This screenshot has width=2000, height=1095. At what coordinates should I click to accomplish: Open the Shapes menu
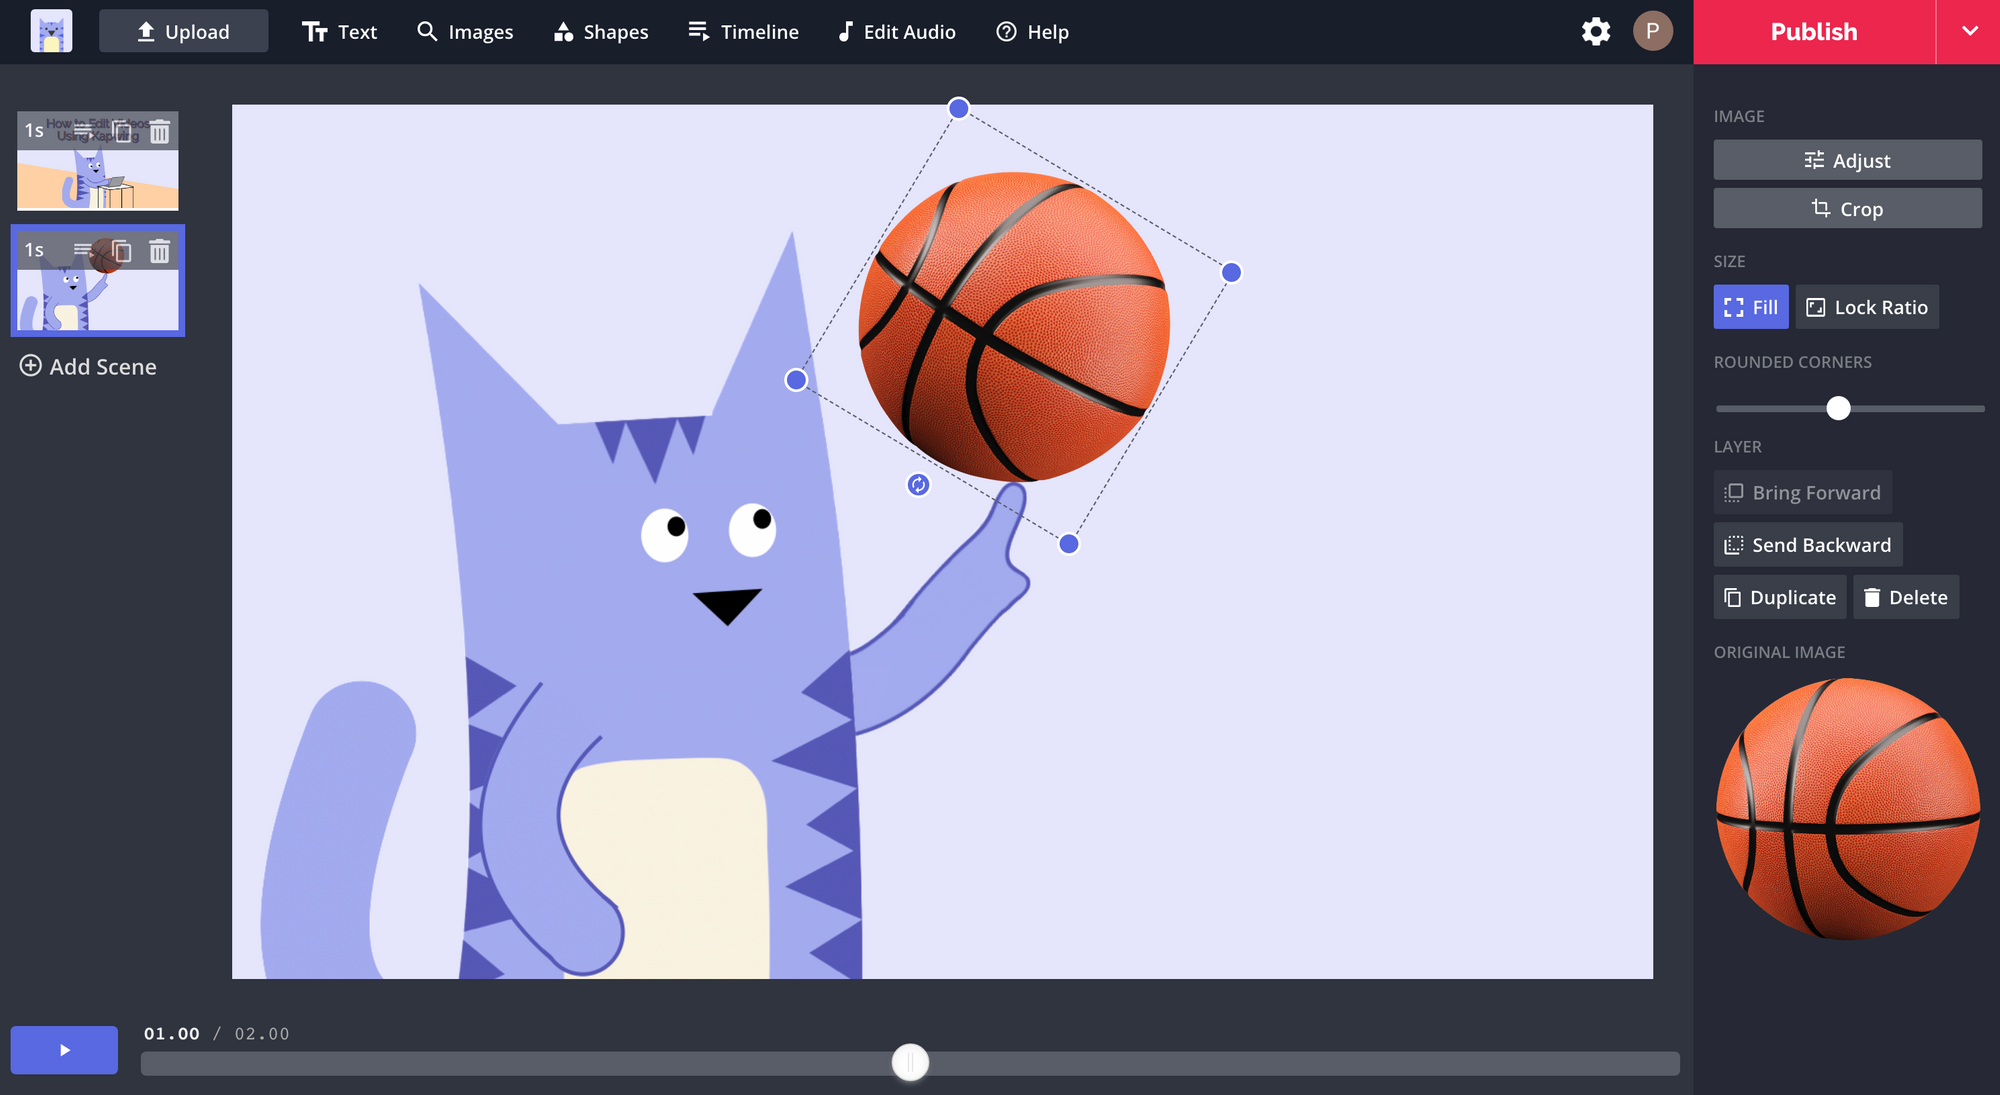click(601, 32)
